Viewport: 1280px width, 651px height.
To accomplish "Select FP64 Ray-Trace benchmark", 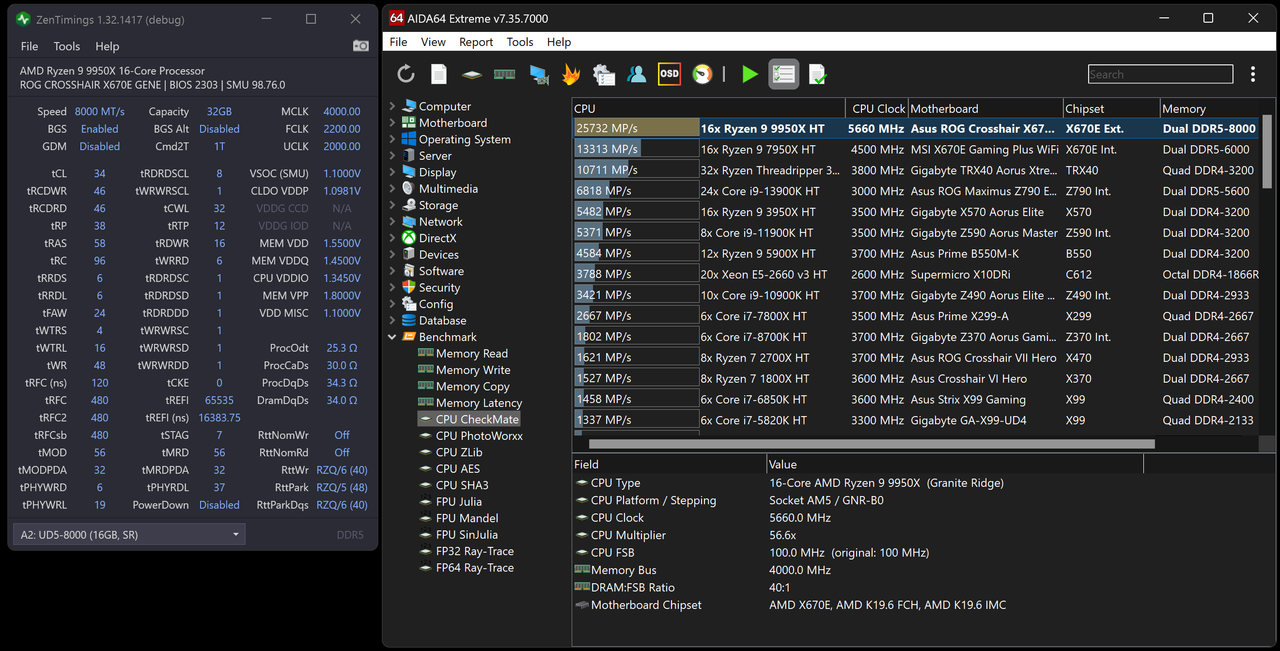I will pyautogui.click(x=475, y=568).
